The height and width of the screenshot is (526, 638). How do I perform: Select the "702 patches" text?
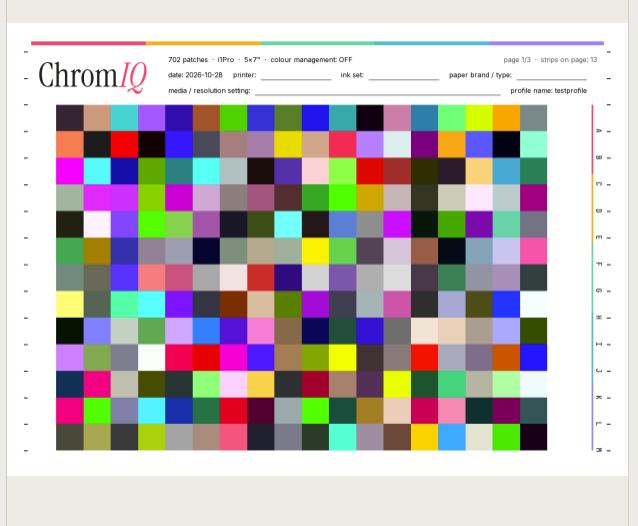pos(188,60)
